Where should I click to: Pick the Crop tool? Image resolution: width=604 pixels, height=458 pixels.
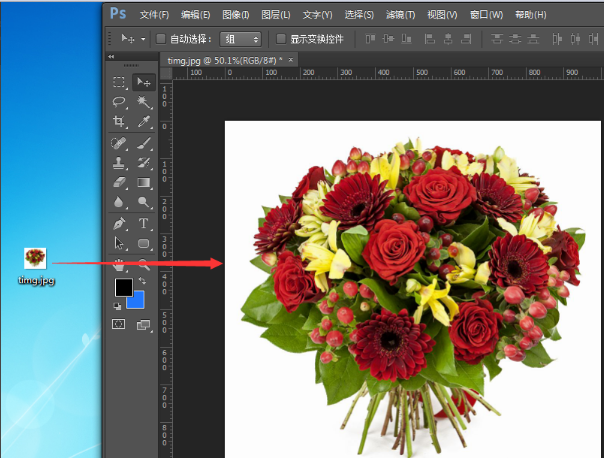(119, 122)
